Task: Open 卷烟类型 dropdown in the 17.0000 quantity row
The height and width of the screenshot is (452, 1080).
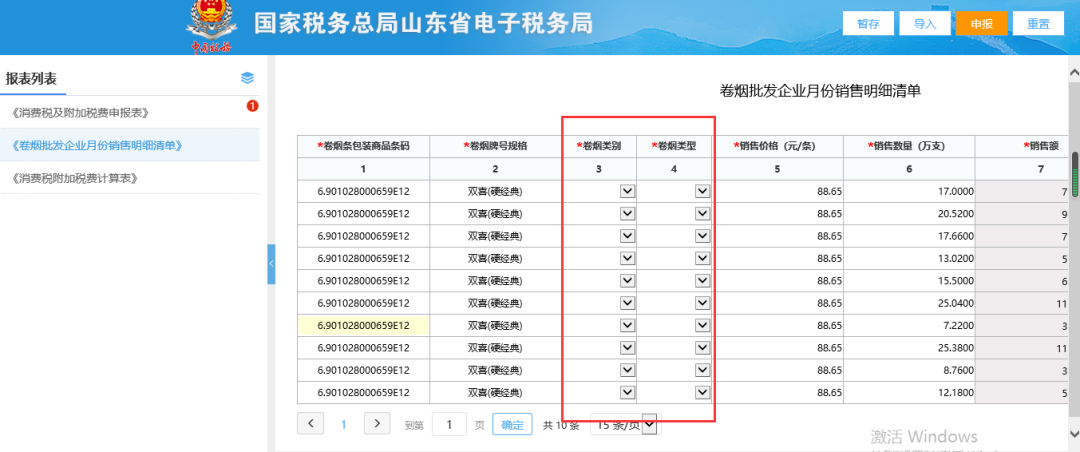Action: pyautogui.click(x=702, y=192)
